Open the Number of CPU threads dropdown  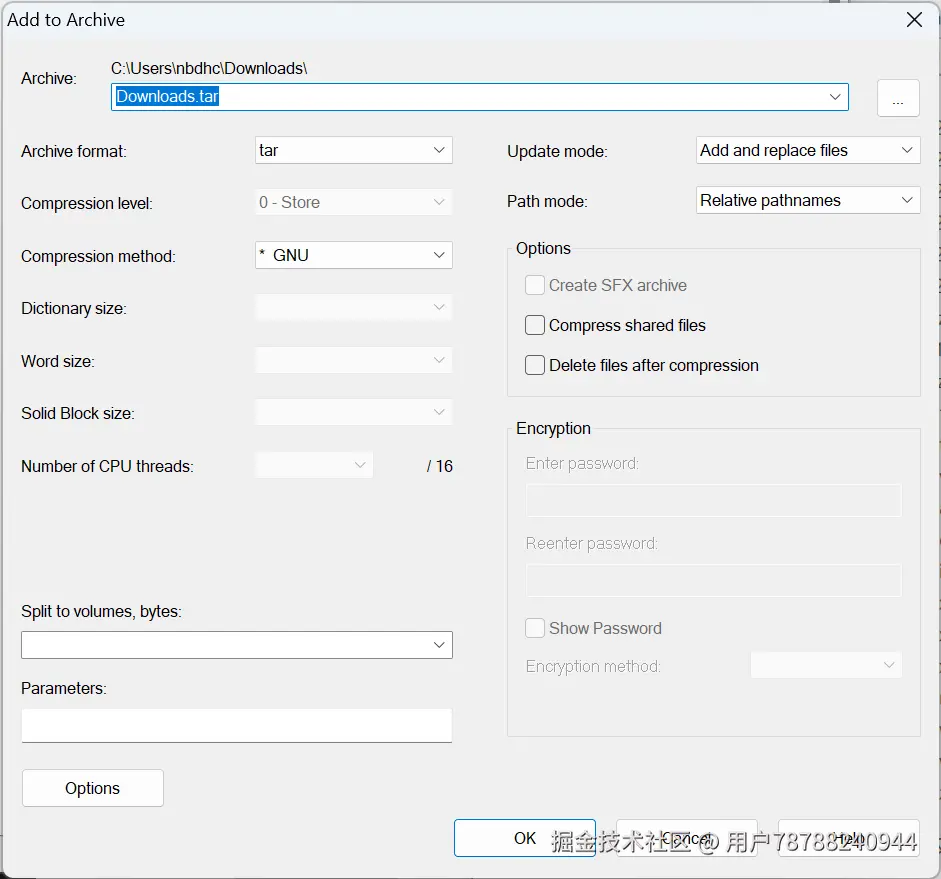click(314, 465)
